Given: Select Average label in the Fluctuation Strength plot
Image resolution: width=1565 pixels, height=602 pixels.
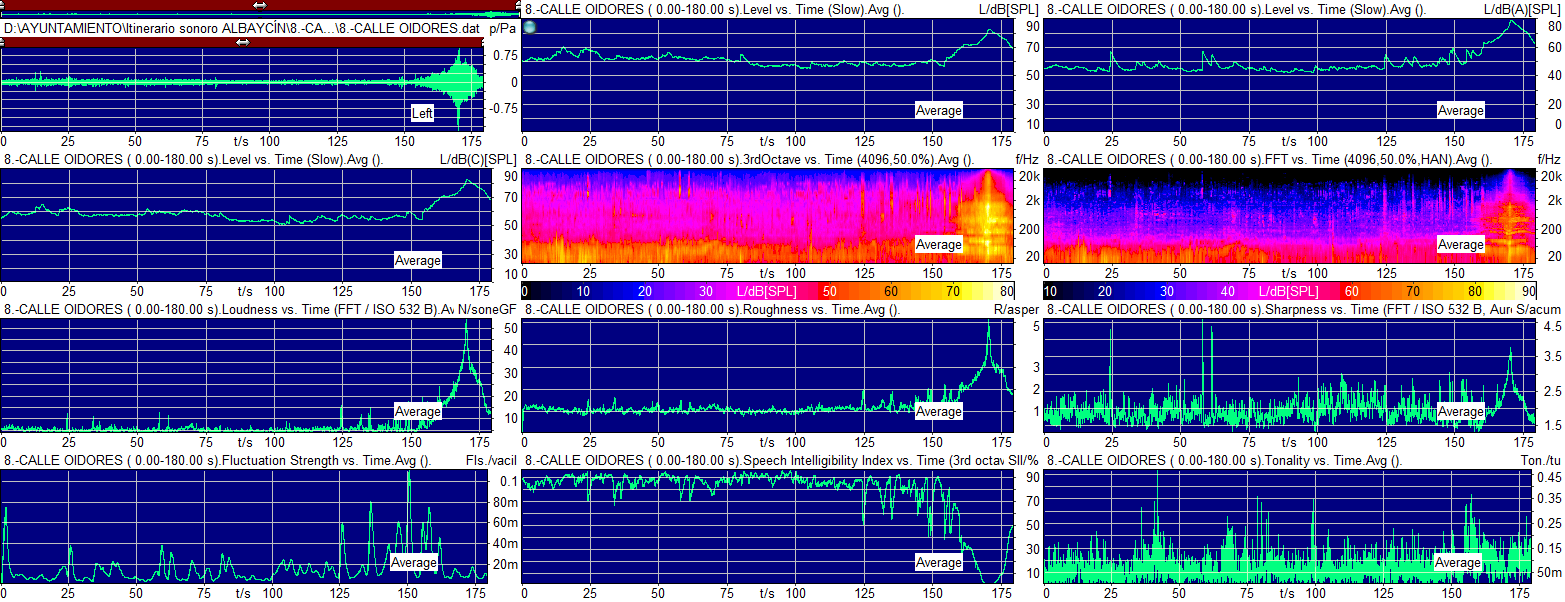Looking at the screenshot, I should (414, 562).
